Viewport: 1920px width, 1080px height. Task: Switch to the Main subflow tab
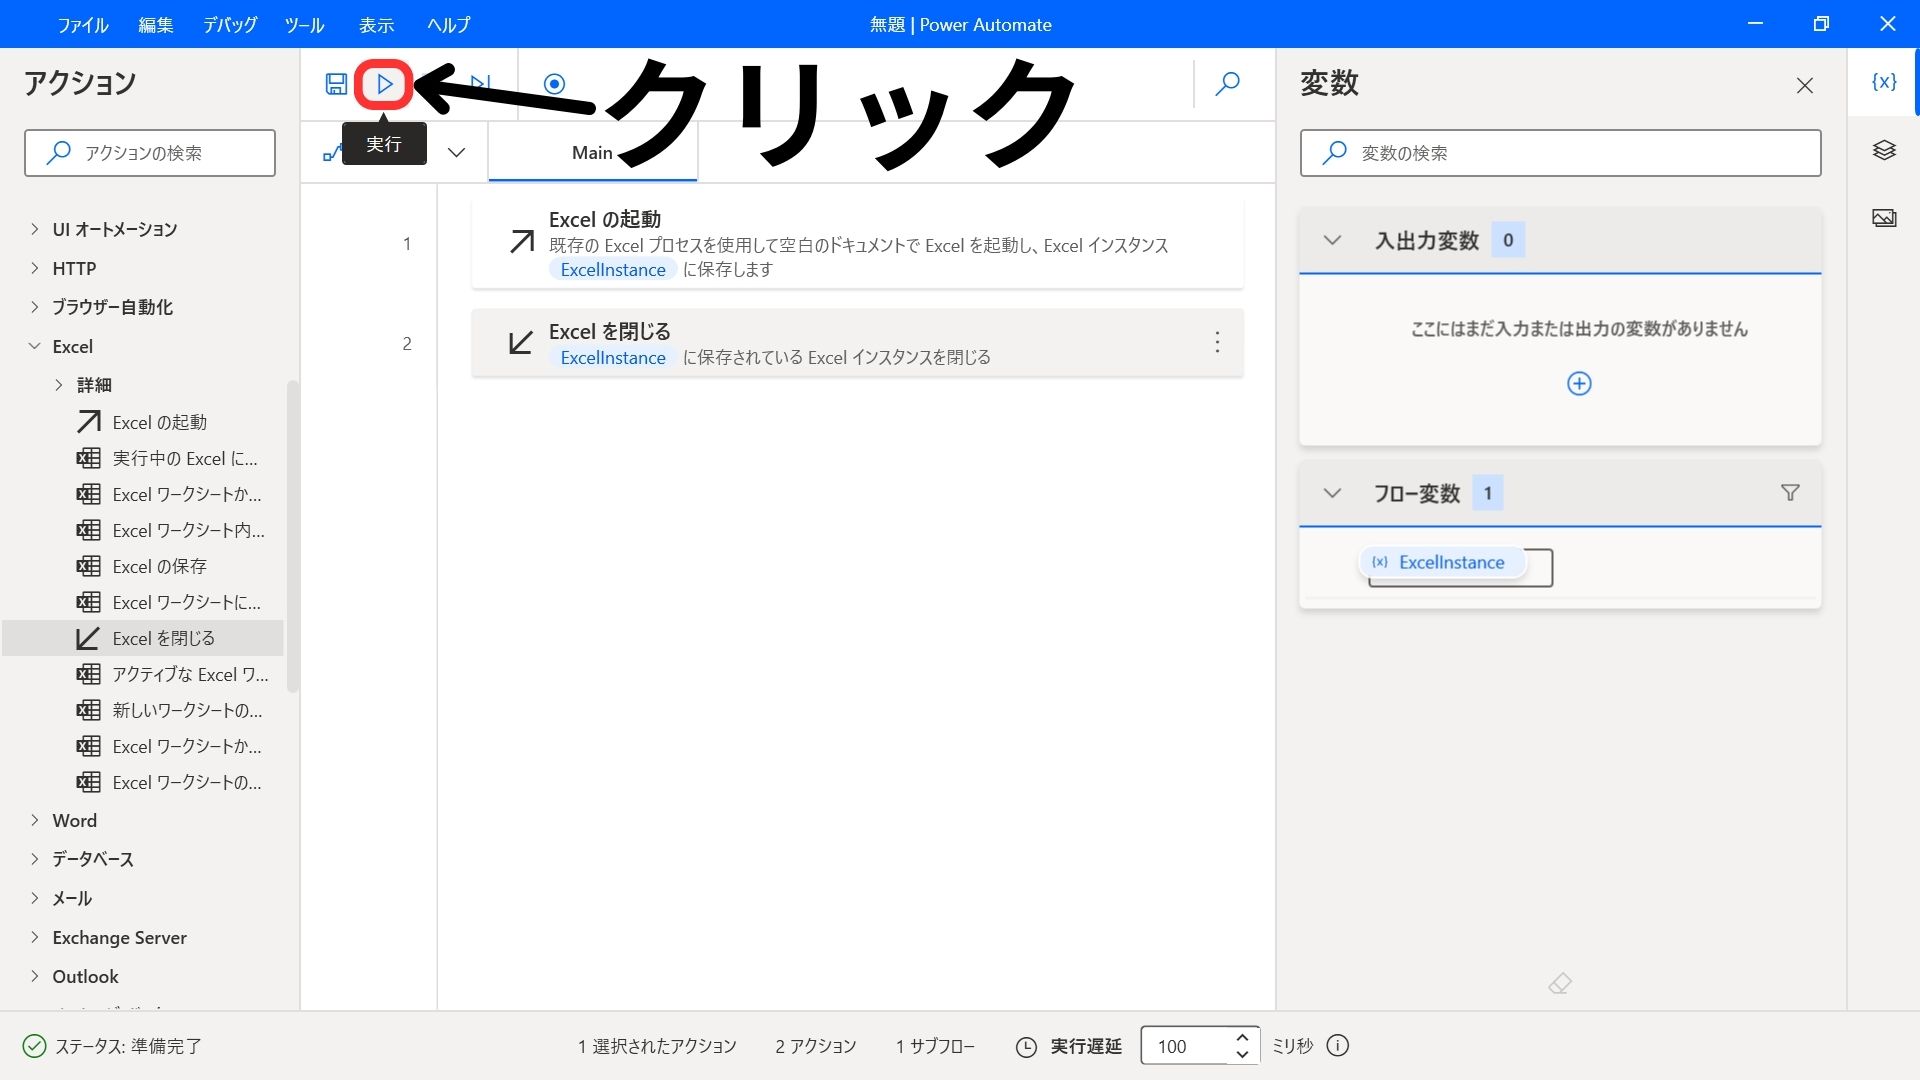click(592, 152)
